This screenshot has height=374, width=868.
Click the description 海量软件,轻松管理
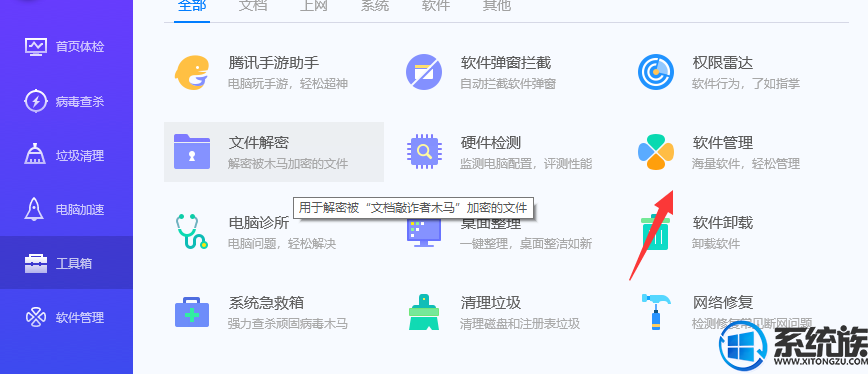(746, 164)
